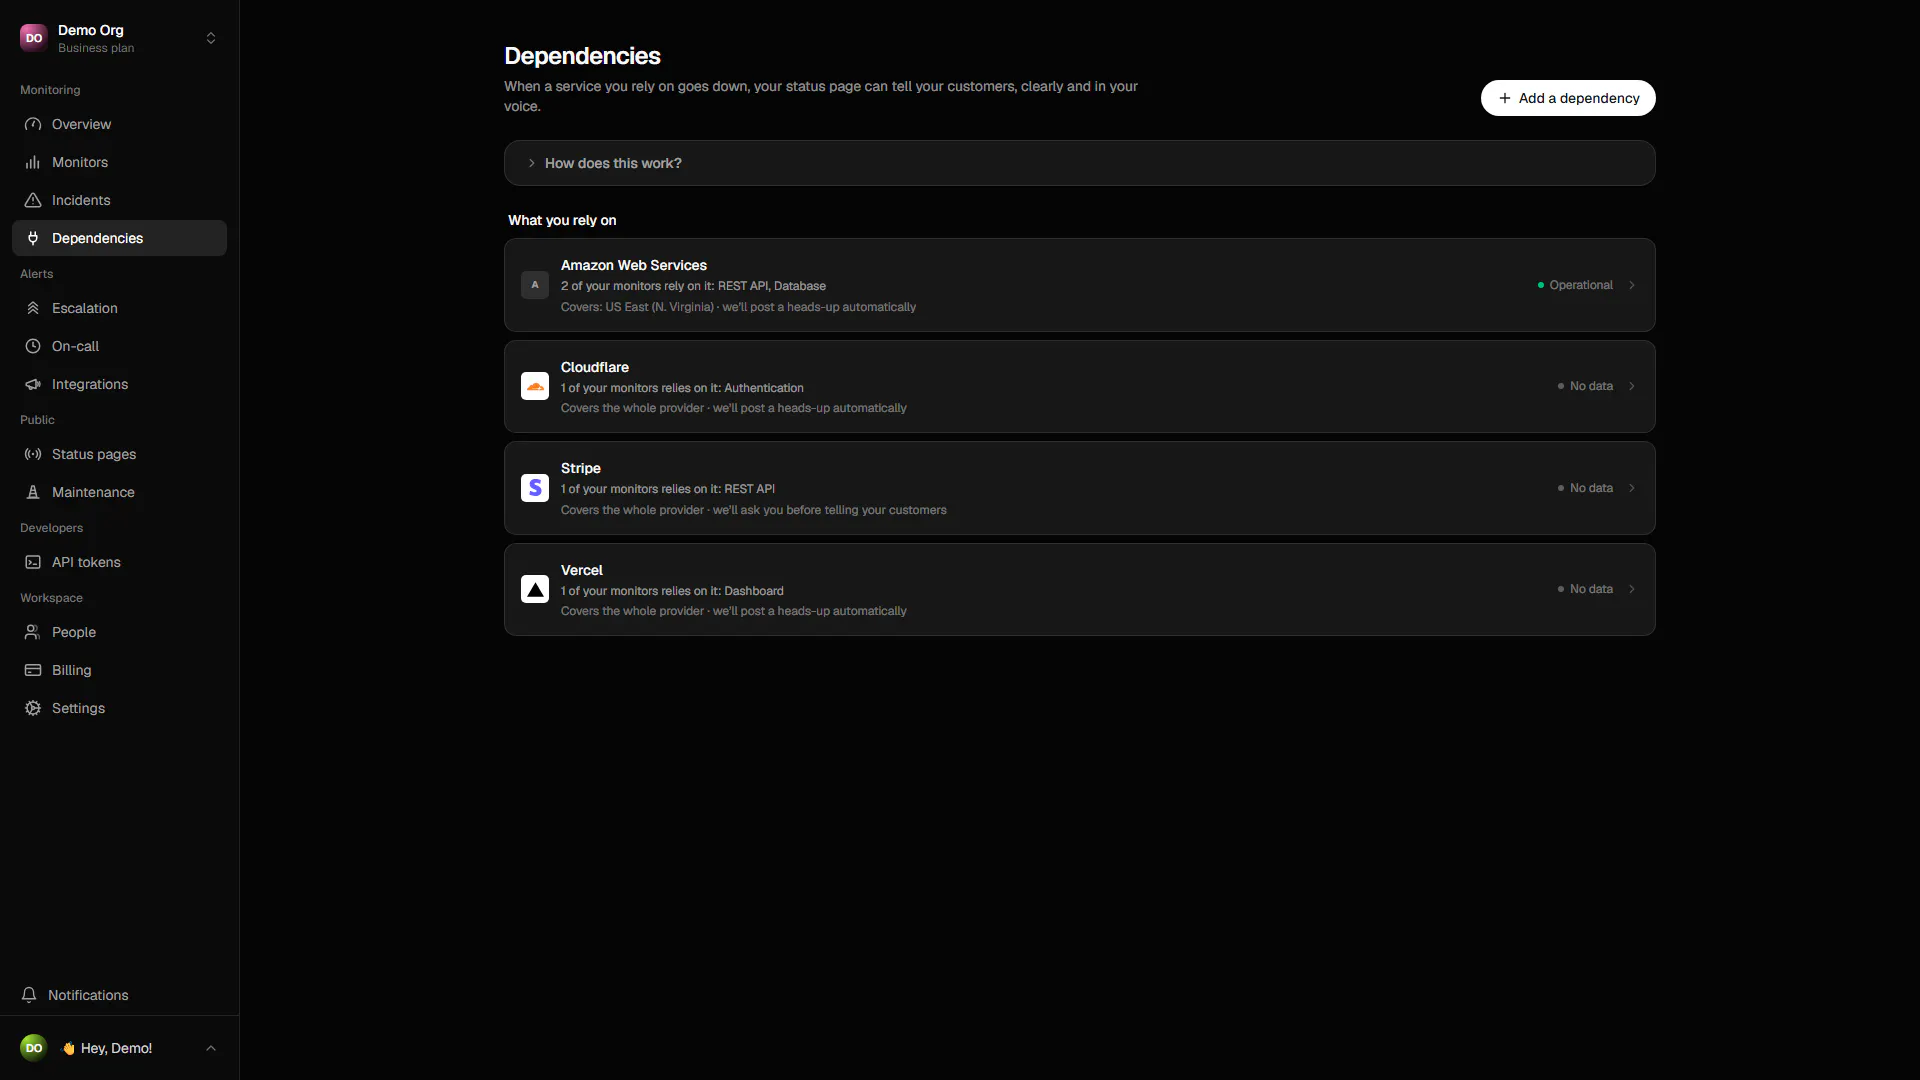Open the Maintenance link
1920x1080 pixels.
[120, 492]
